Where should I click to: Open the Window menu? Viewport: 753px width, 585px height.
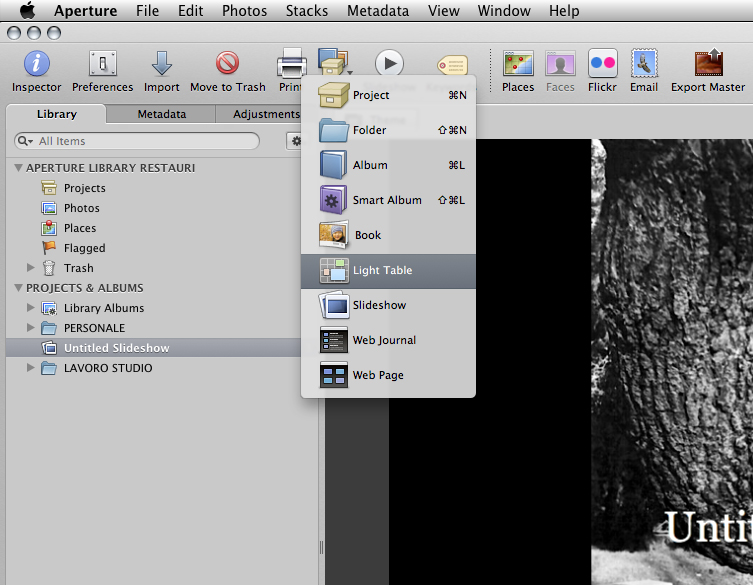pos(504,11)
